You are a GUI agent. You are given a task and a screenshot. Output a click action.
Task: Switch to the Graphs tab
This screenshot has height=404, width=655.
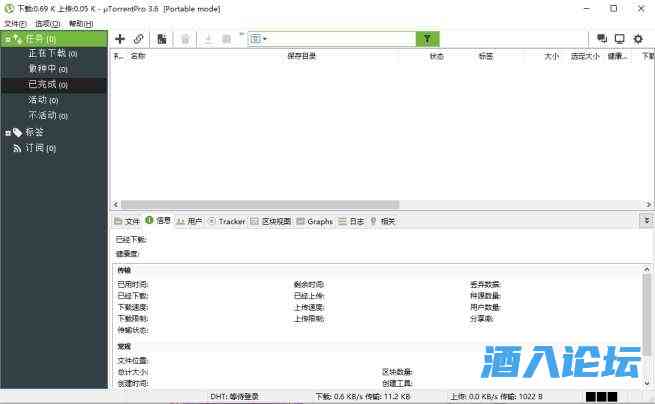[315, 221]
